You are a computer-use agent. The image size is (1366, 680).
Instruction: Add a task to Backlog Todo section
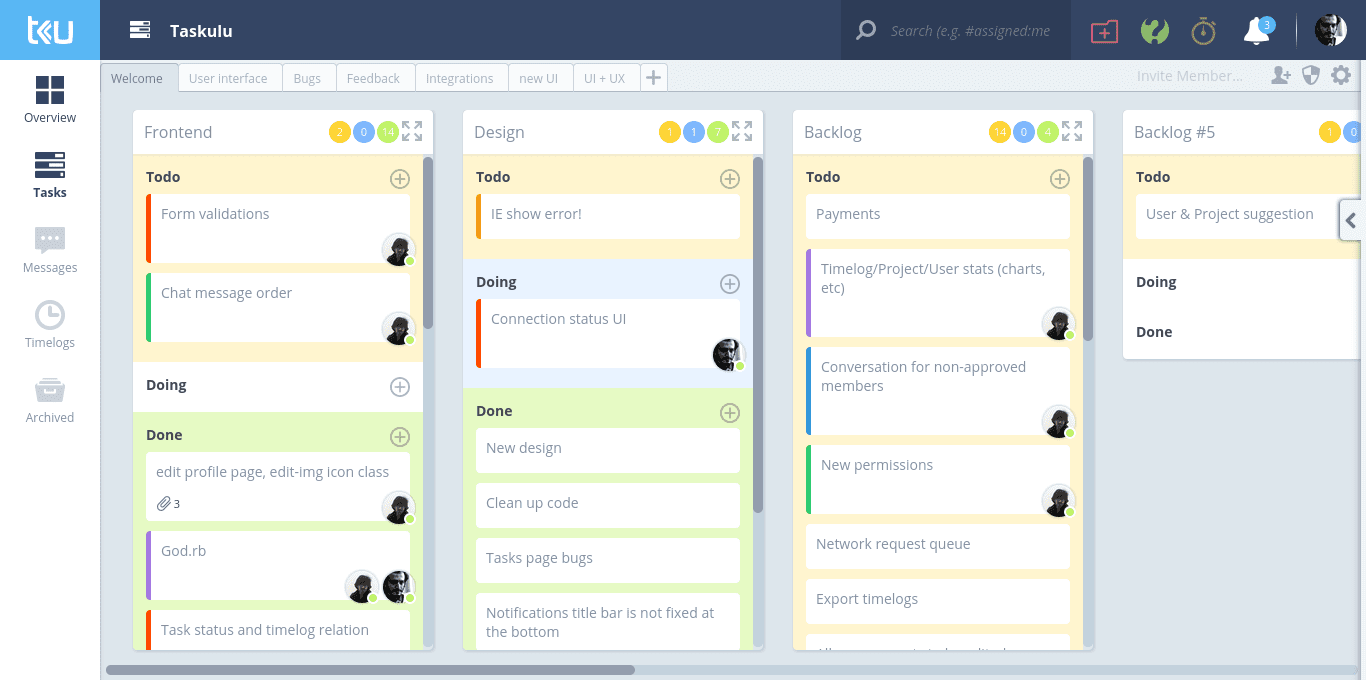(x=1060, y=179)
